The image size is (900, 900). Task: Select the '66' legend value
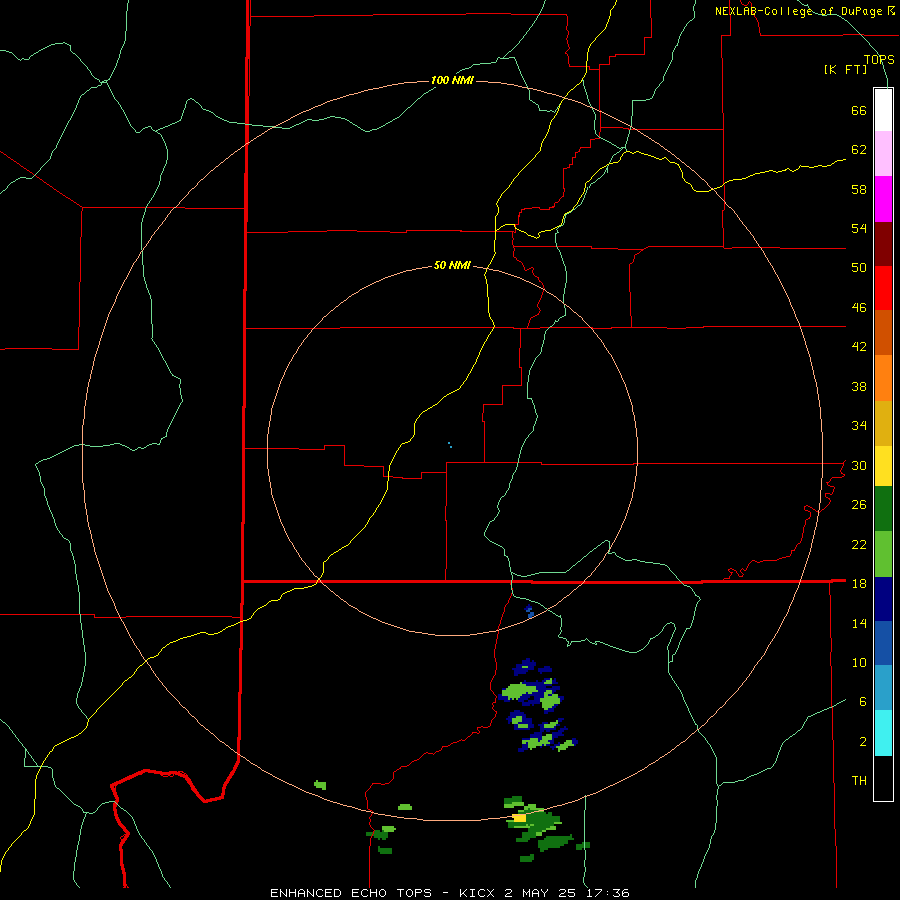point(859,110)
